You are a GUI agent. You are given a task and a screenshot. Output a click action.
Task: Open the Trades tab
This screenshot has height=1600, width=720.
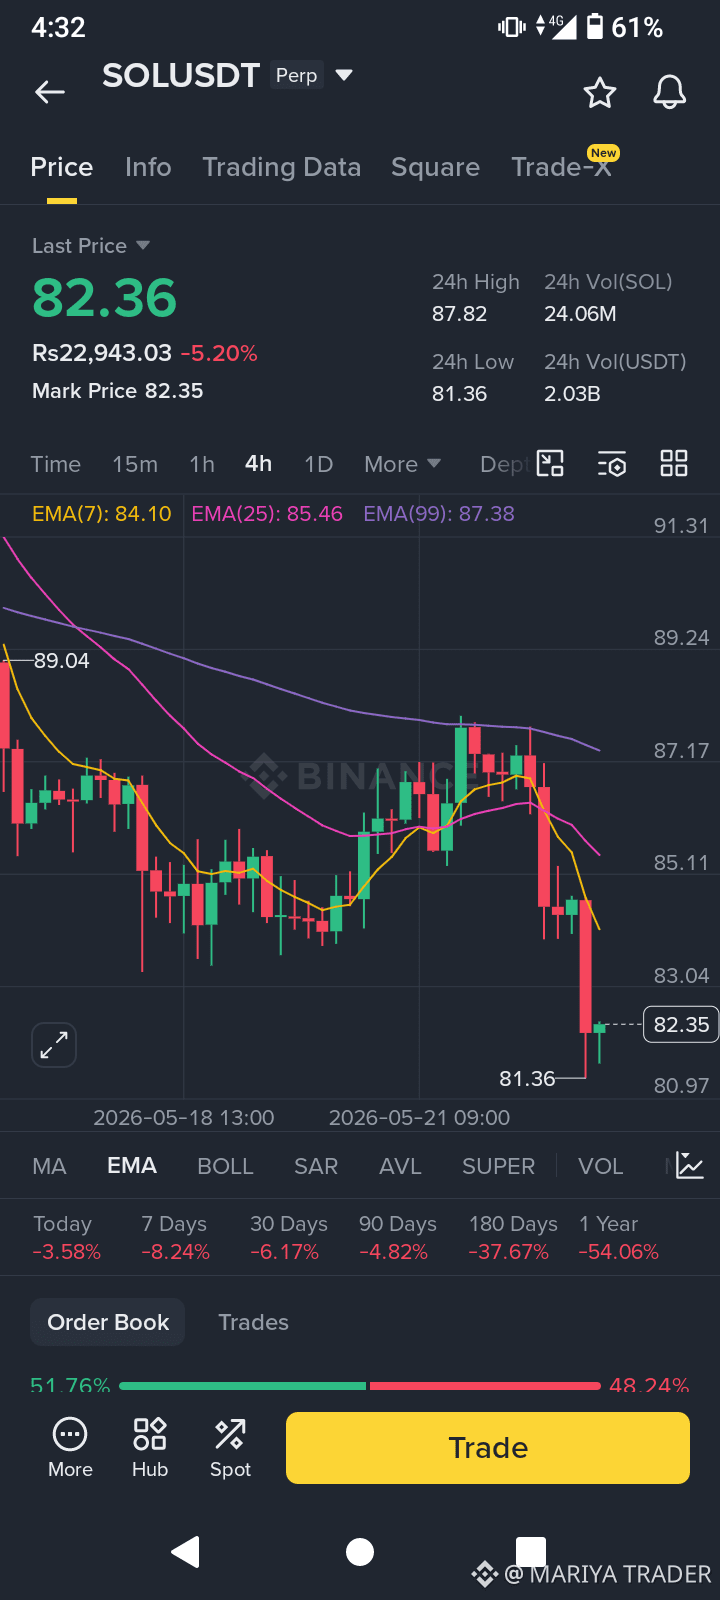click(x=253, y=1322)
